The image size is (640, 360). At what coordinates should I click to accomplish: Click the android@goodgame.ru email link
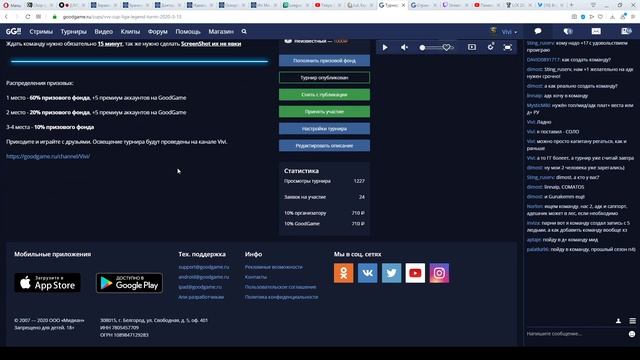[204, 277]
